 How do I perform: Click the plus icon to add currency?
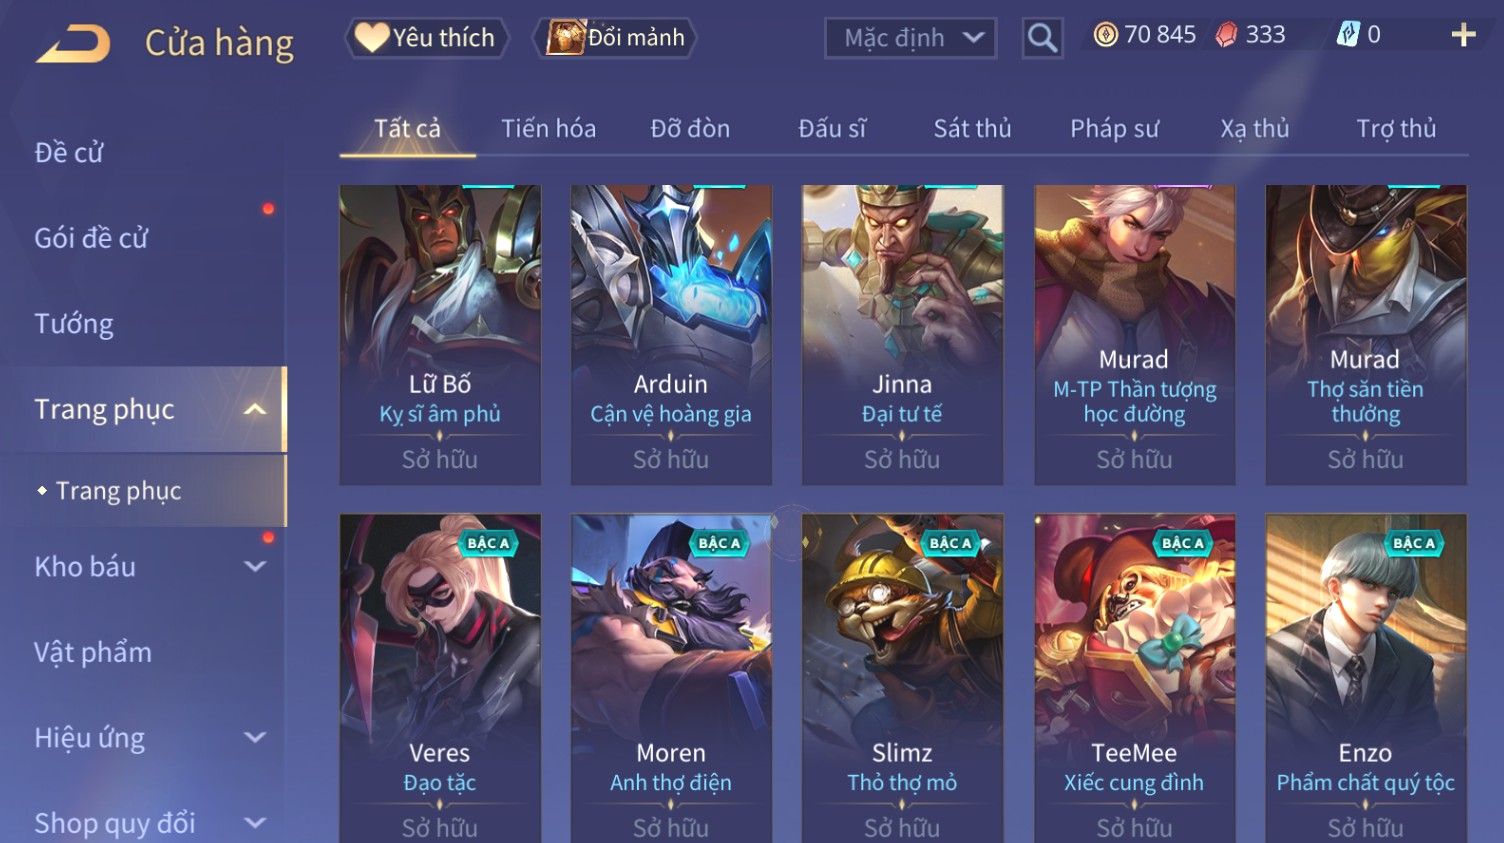[x=1463, y=35]
